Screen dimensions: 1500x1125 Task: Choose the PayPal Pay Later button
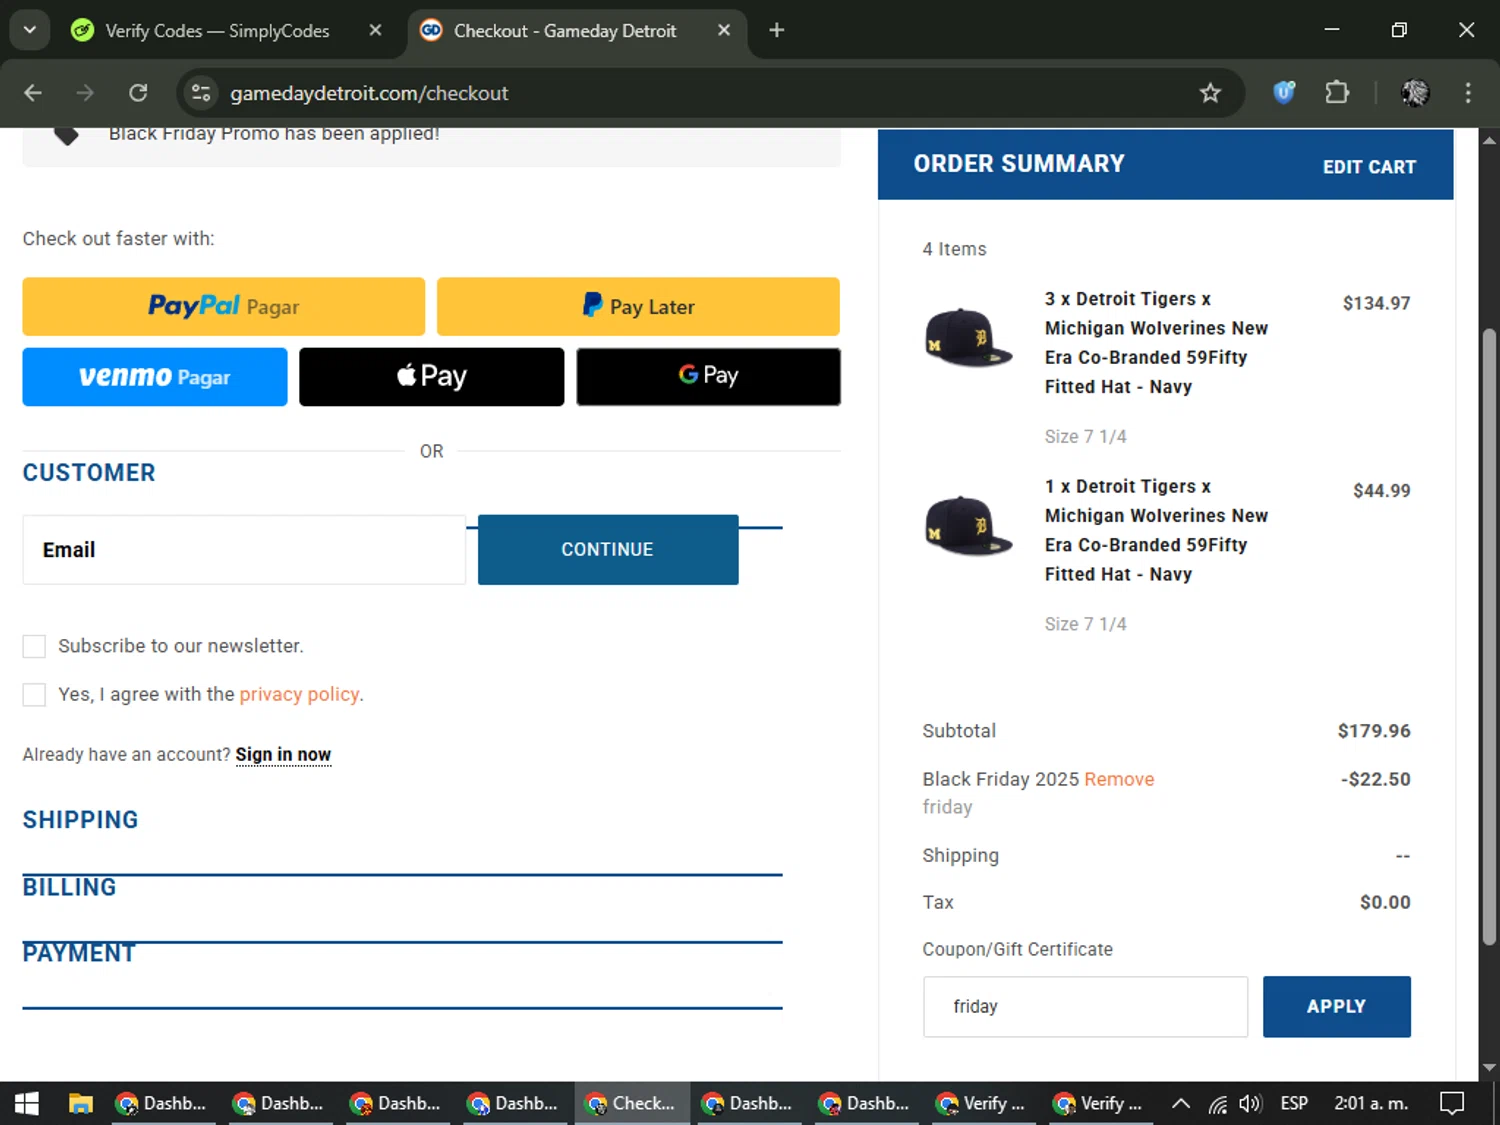click(638, 306)
